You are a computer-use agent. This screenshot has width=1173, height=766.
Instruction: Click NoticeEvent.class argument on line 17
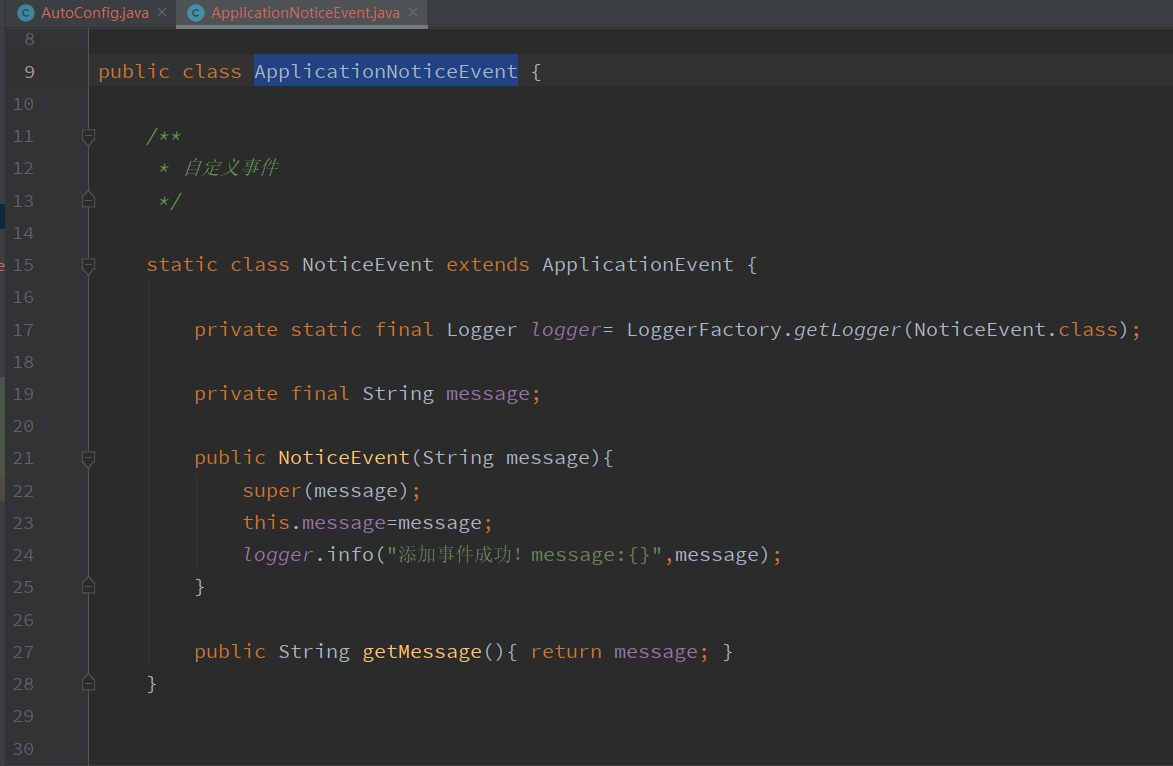pyautogui.click(x=1015, y=330)
